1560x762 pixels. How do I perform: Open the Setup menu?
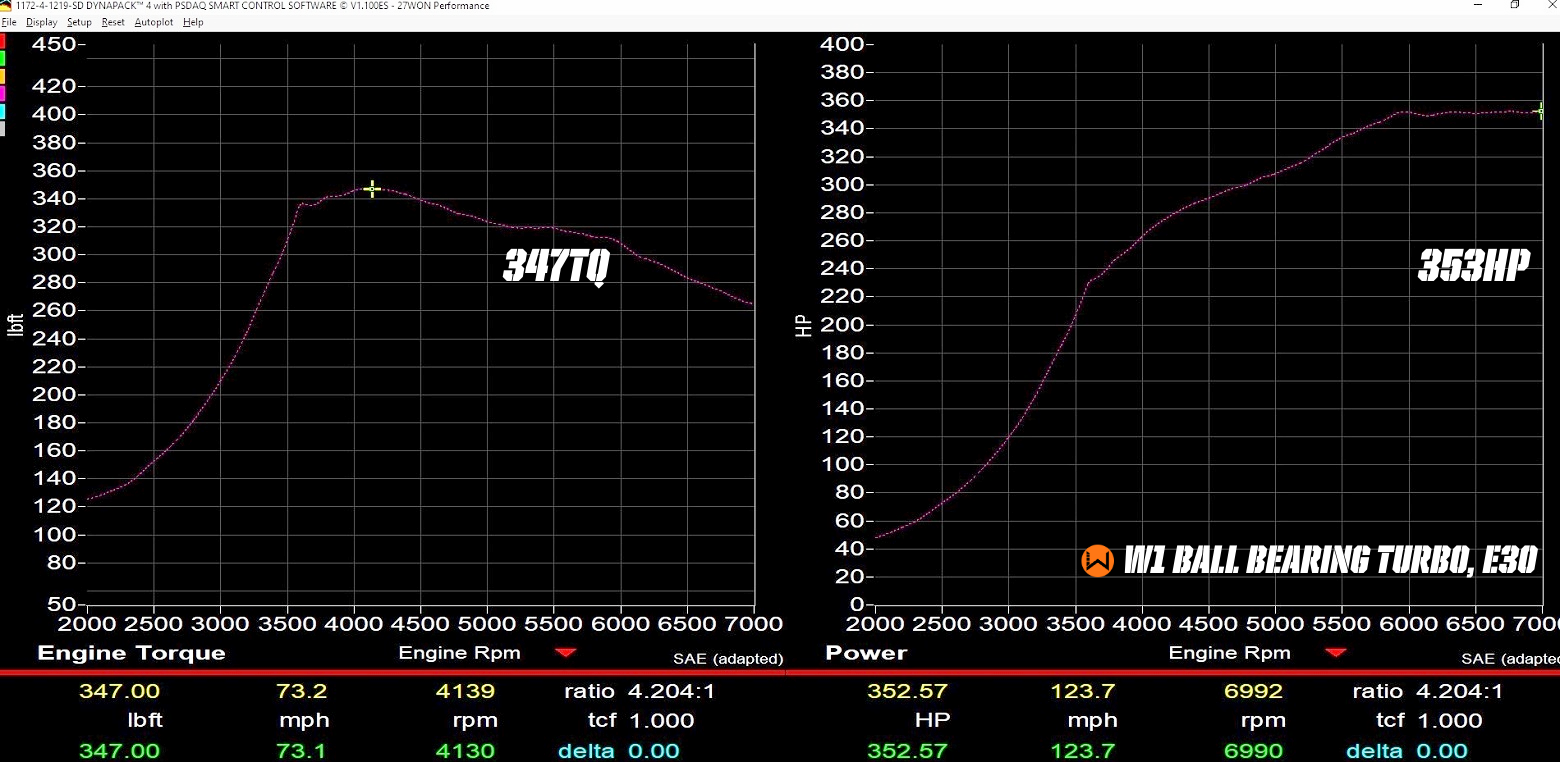[x=79, y=22]
